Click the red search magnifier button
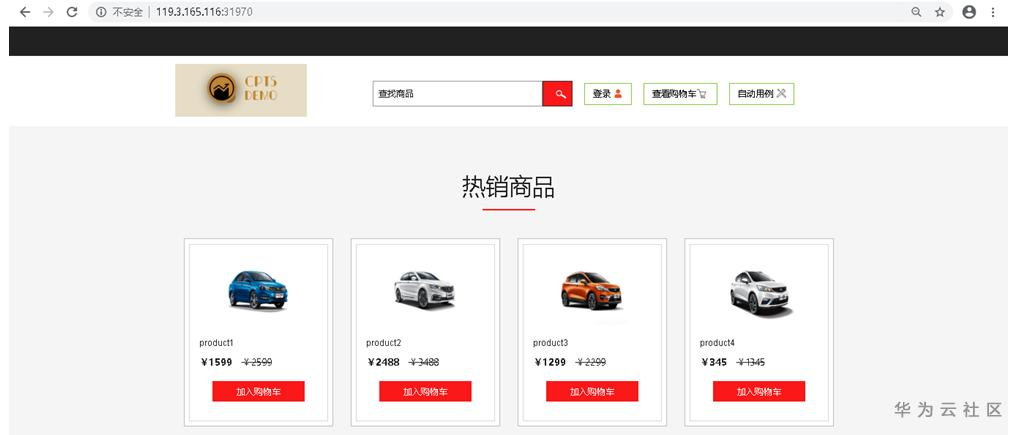This screenshot has height=435, width=1015. pos(557,94)
